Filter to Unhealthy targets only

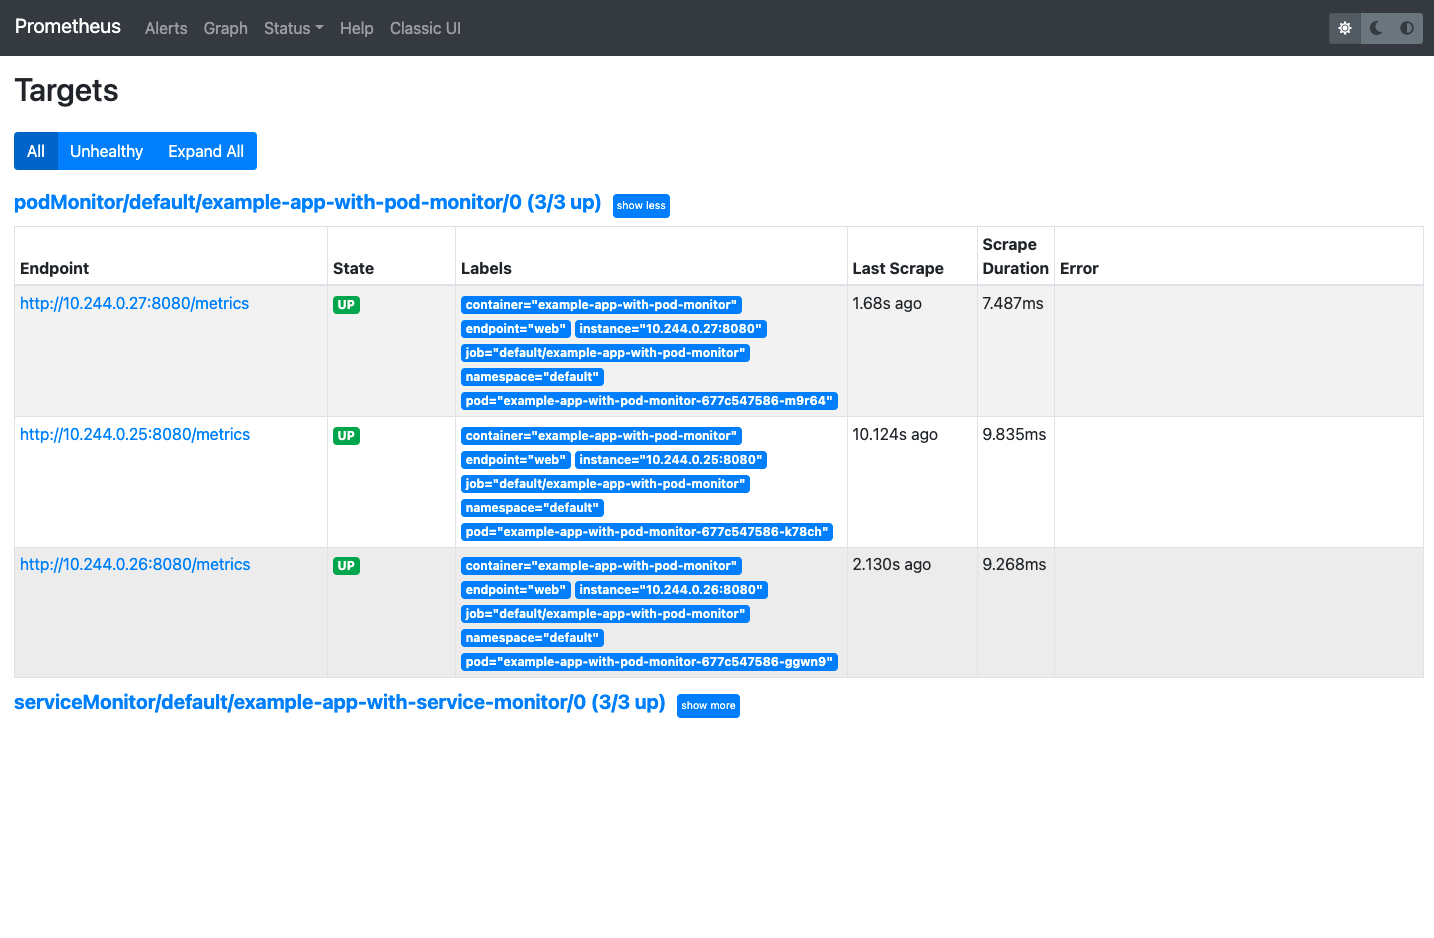106,151
